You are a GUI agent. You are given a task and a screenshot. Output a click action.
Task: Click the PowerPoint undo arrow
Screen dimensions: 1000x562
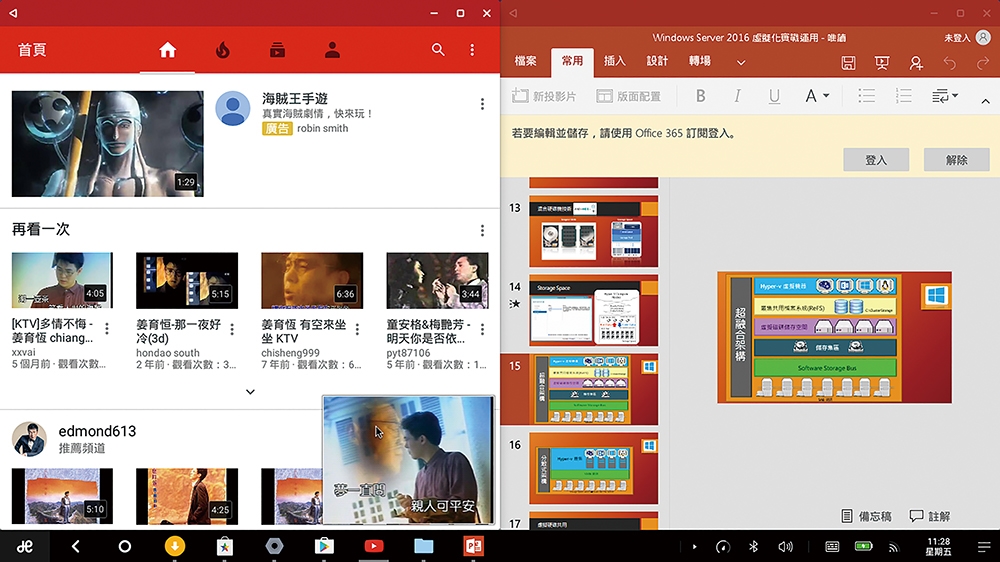click(950, 63)
